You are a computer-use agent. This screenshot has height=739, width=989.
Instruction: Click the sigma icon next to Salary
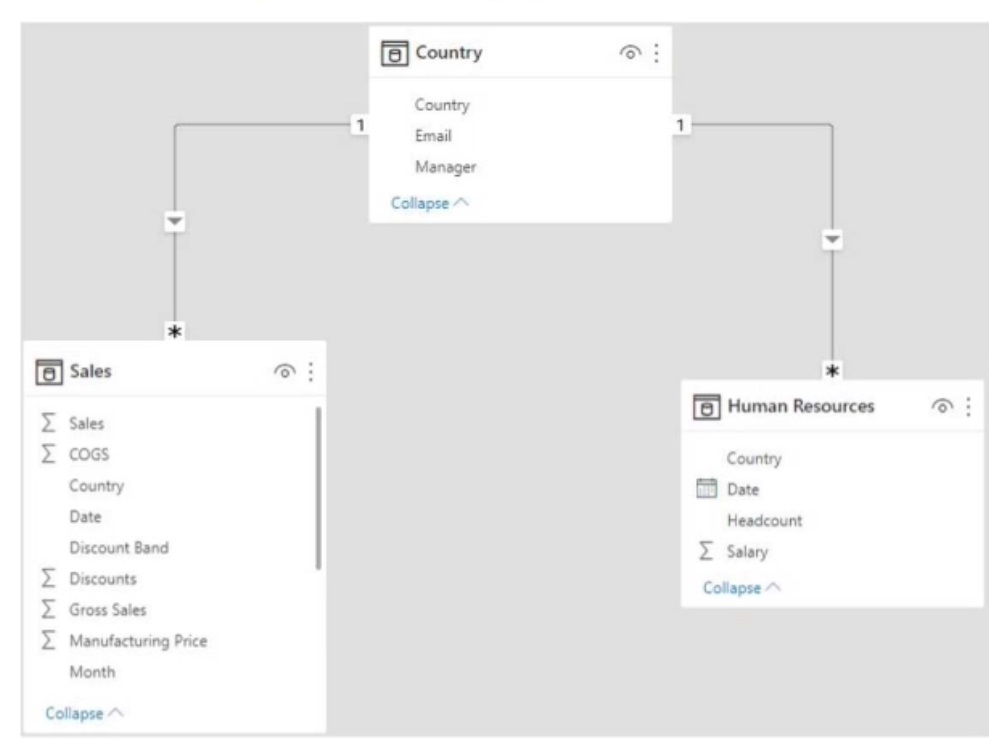(707, 551)
